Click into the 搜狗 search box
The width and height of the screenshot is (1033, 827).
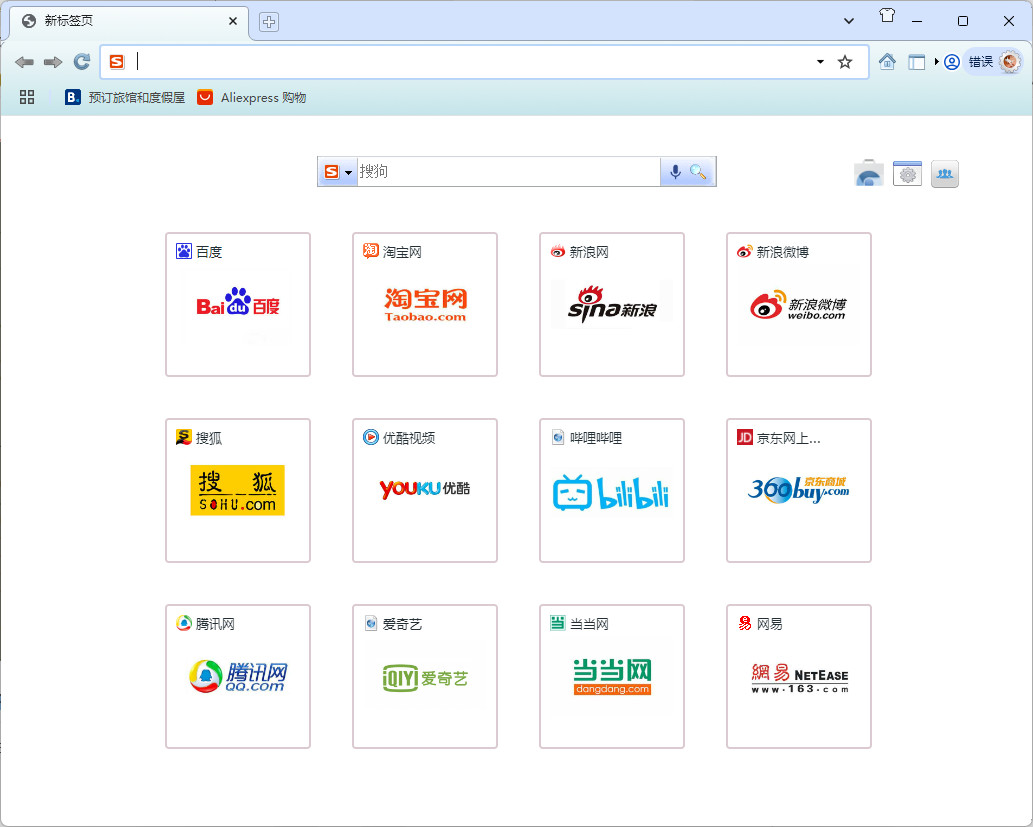click(508, 172)
